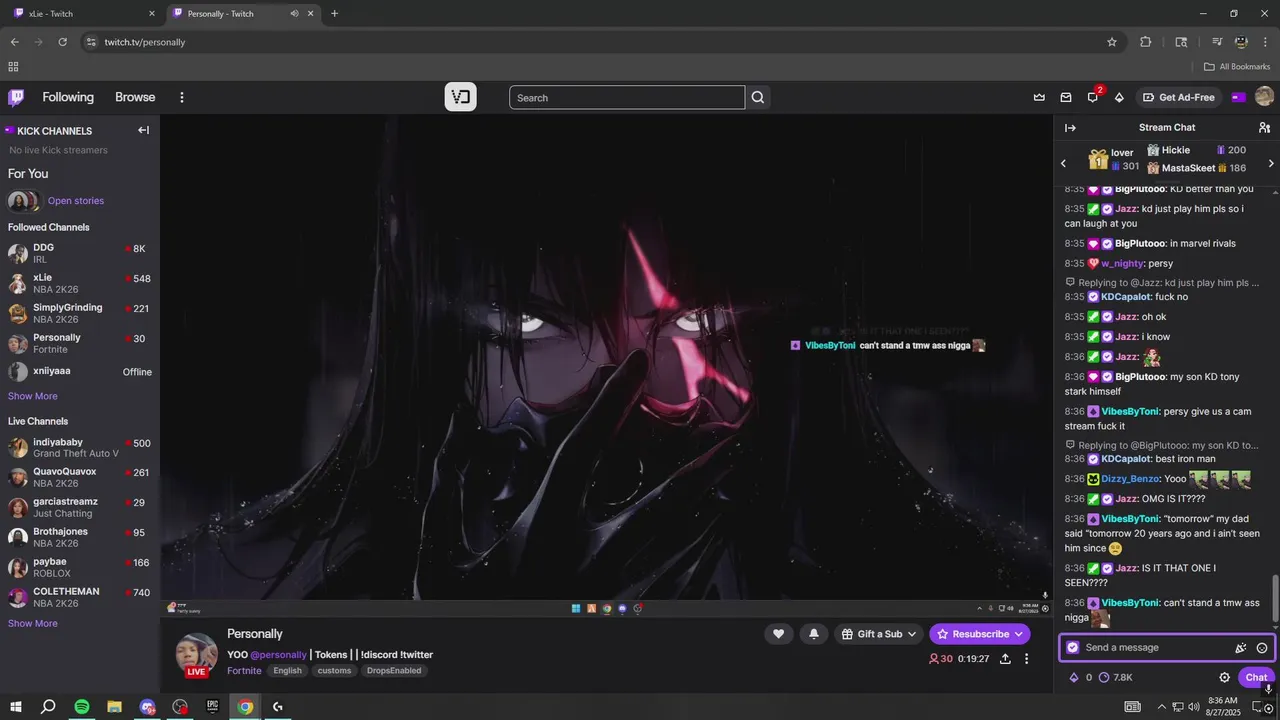This screenshot has height=720, width=1280.
Task: Toggle the notification bell for Personally
Action: [814, 634]
